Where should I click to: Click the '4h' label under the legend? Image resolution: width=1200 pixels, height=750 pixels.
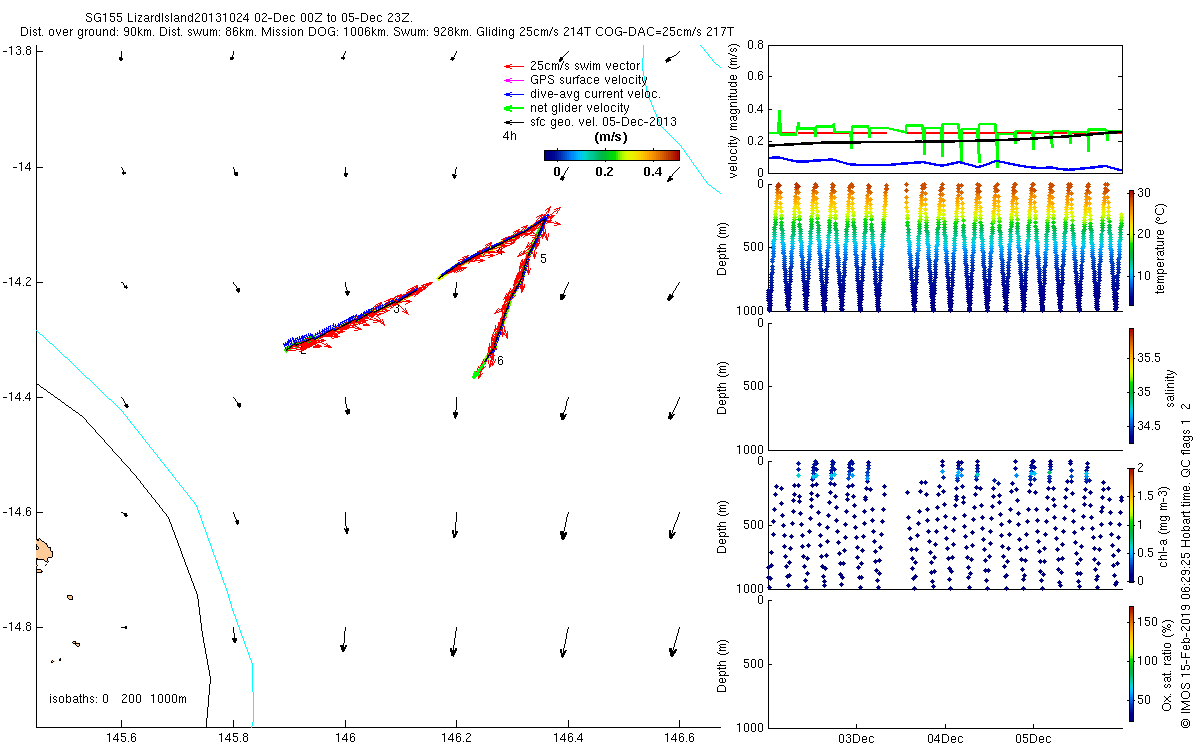click(509, 136)
